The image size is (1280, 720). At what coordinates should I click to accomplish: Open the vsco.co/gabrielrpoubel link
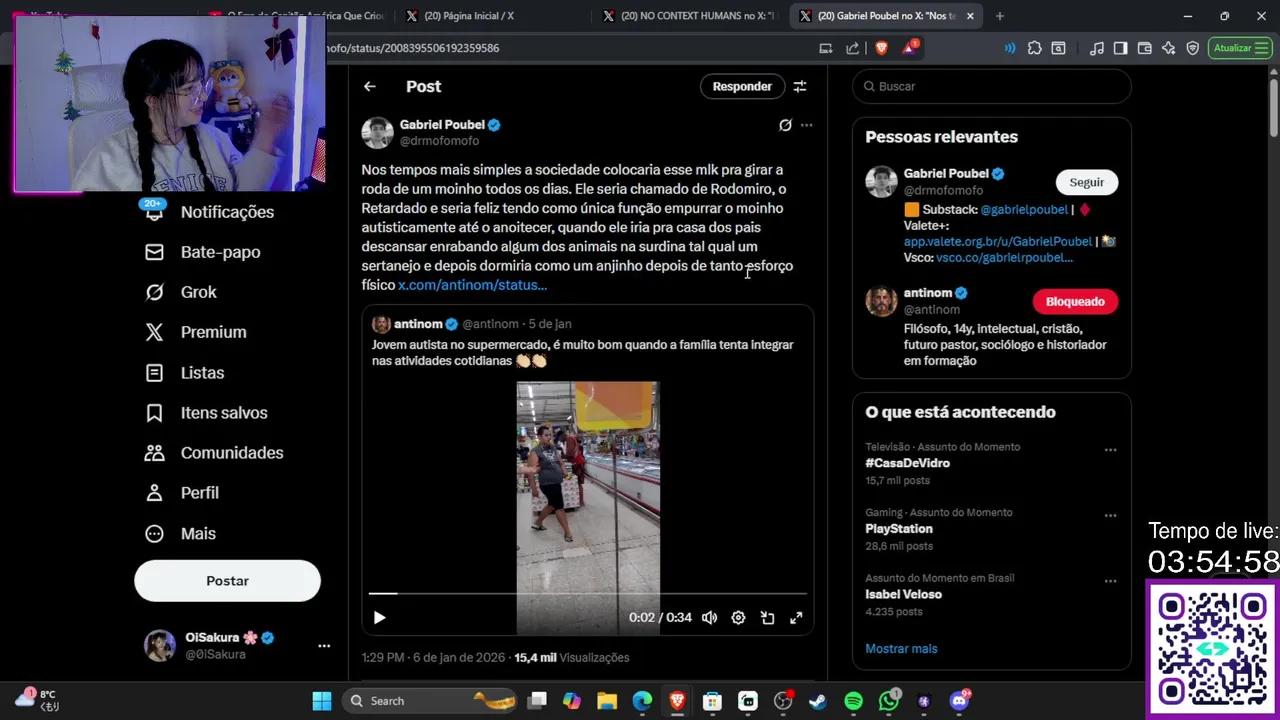pos(1004,258)
